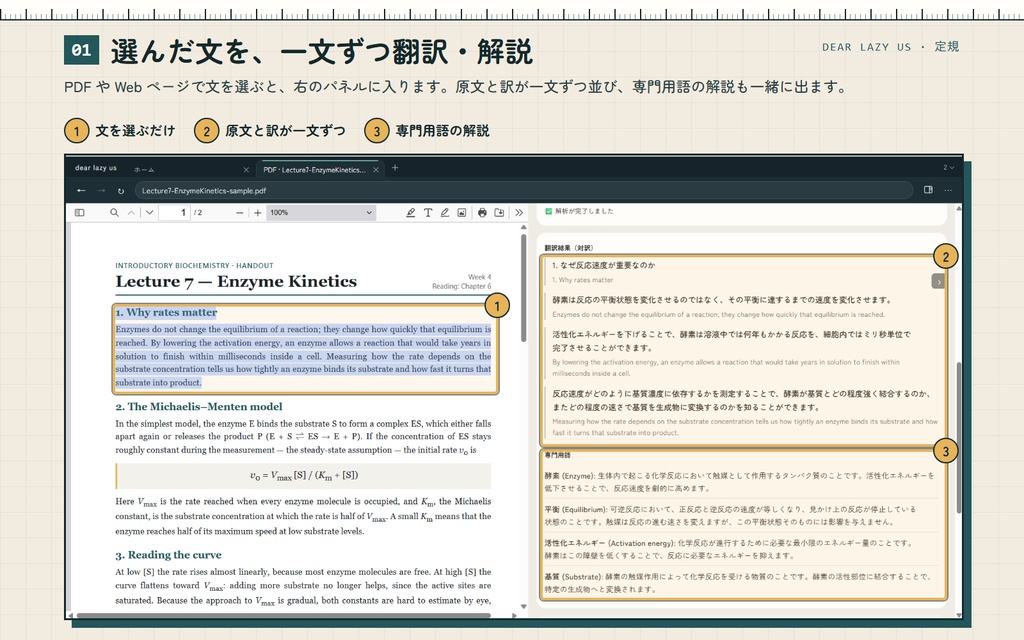Screen dimensions: 1024x640
Task: Click DEAR LAZY US · 定規 header text
Action: pos(890,47)
